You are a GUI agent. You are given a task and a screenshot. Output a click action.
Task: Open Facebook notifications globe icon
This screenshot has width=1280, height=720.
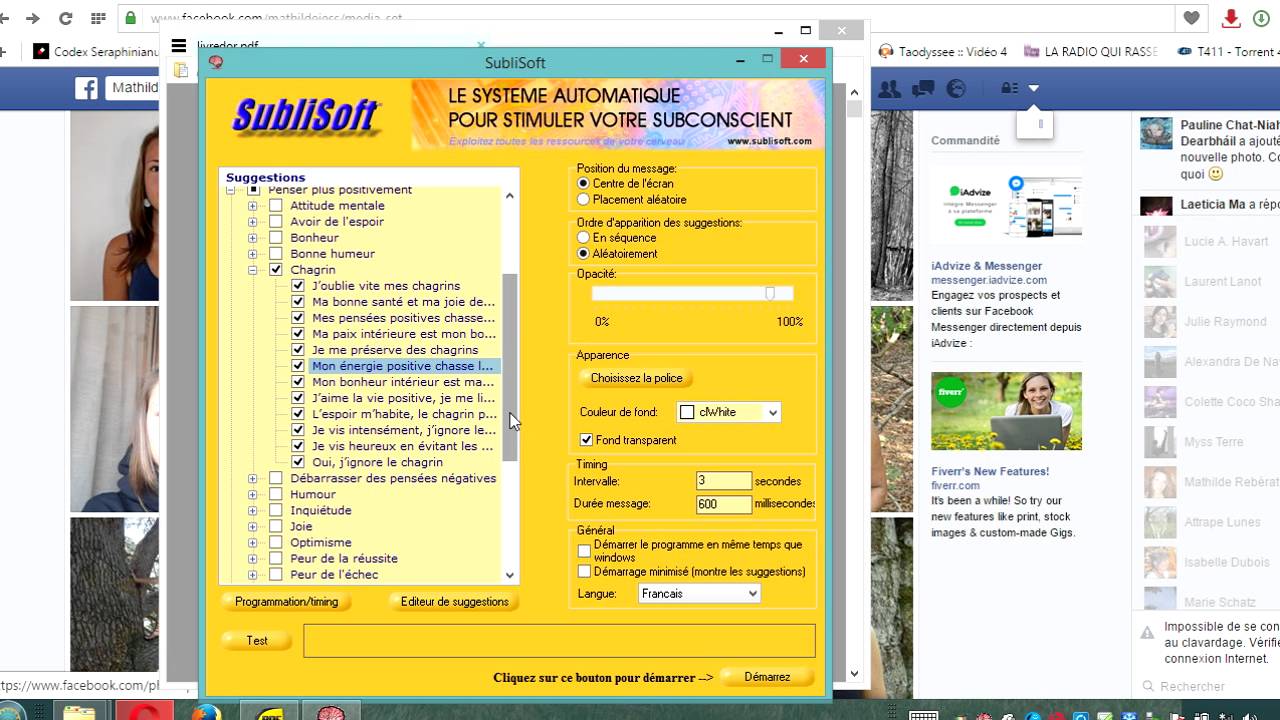tap(956, 88)
